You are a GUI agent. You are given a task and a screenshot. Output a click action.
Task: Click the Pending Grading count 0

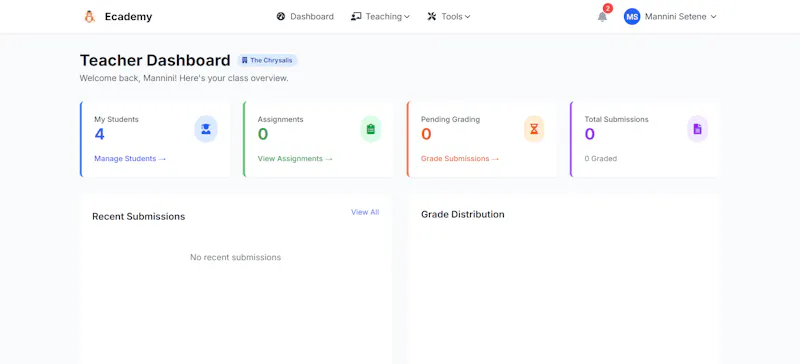point(426,134)
